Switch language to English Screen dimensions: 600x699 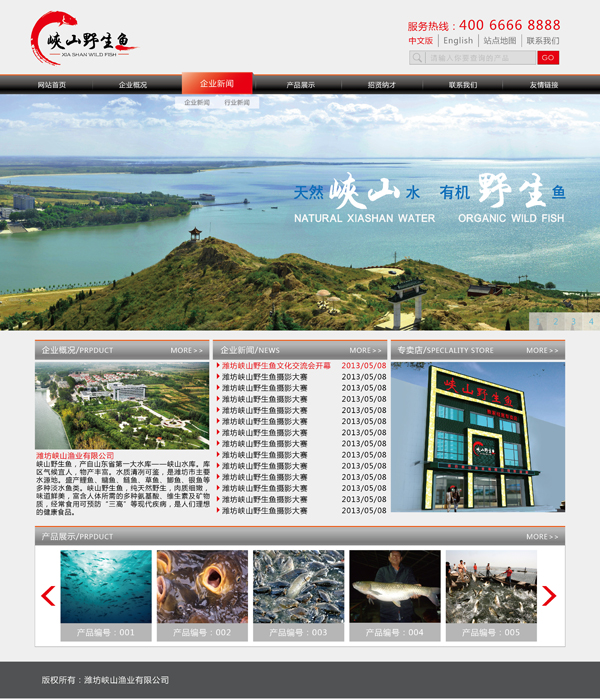[x=458, y=41]
